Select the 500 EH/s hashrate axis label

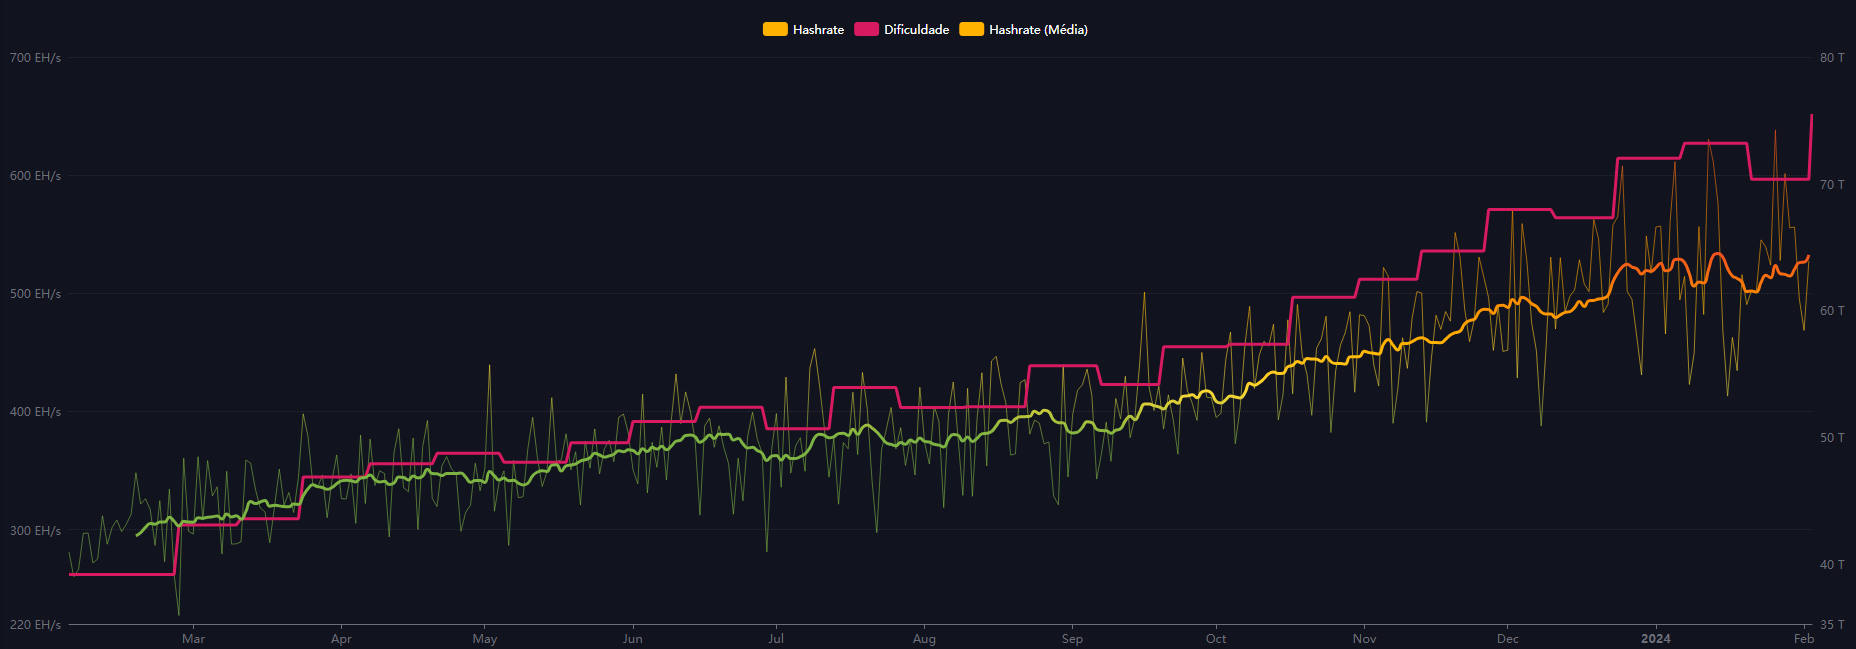pos(35,294)
